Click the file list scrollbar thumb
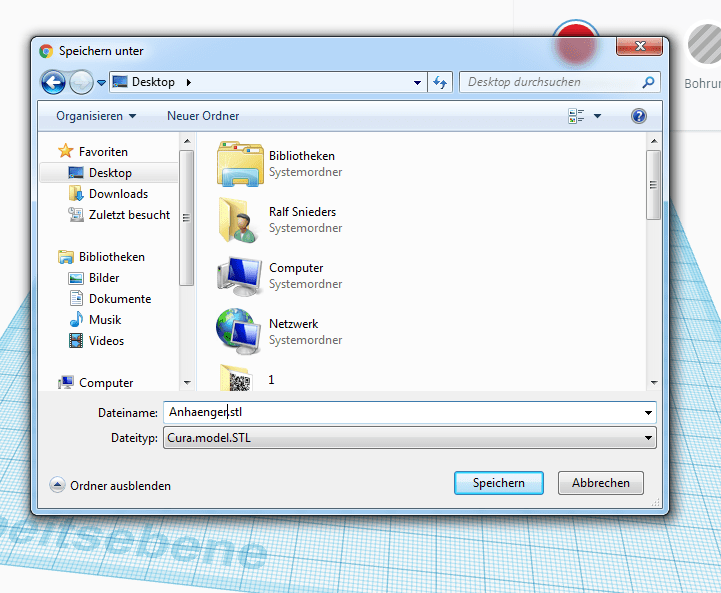Image resolution: width=721 pixels, height=593 pixels. pyautogui.click(x=653, y=185)
